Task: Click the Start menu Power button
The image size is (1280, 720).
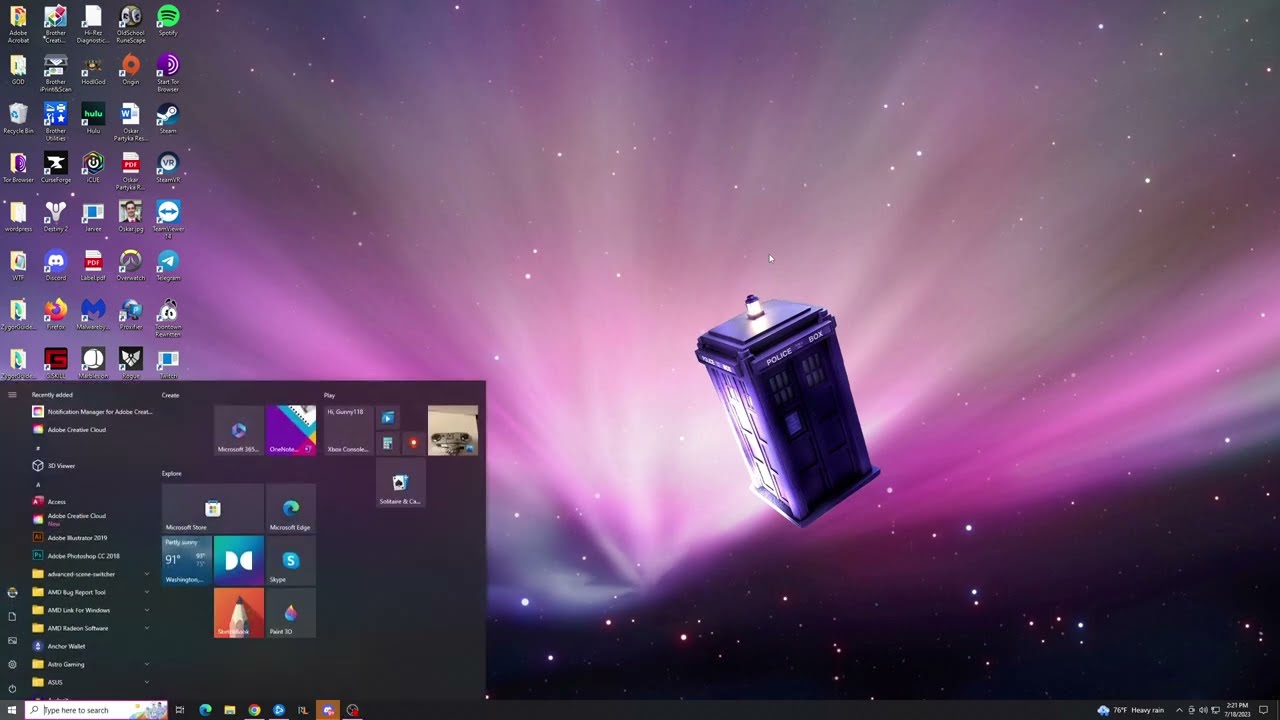Action: (x=12, y=688)
